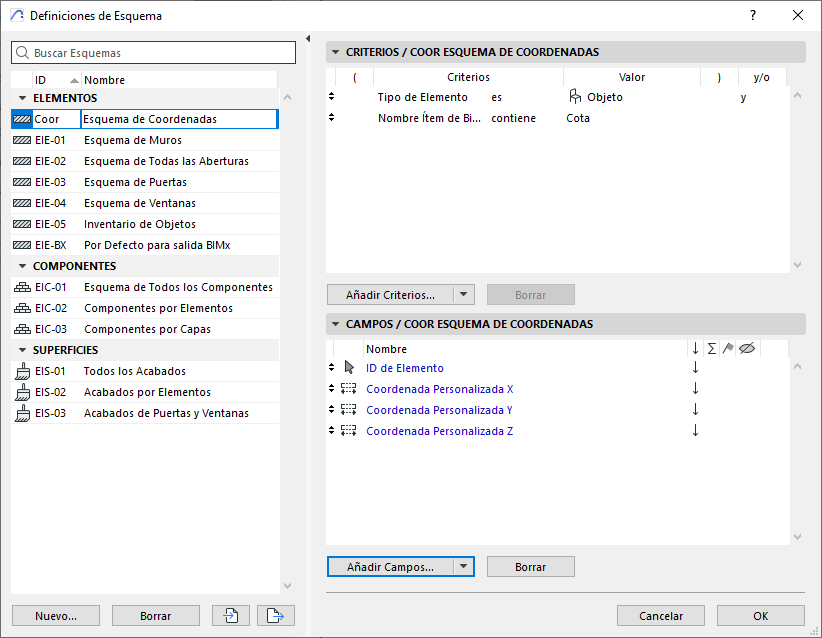Open the Añadir Campos dropdown arrow
The height and width of the screenshot is (638, 822).
(x=463, y=567)
